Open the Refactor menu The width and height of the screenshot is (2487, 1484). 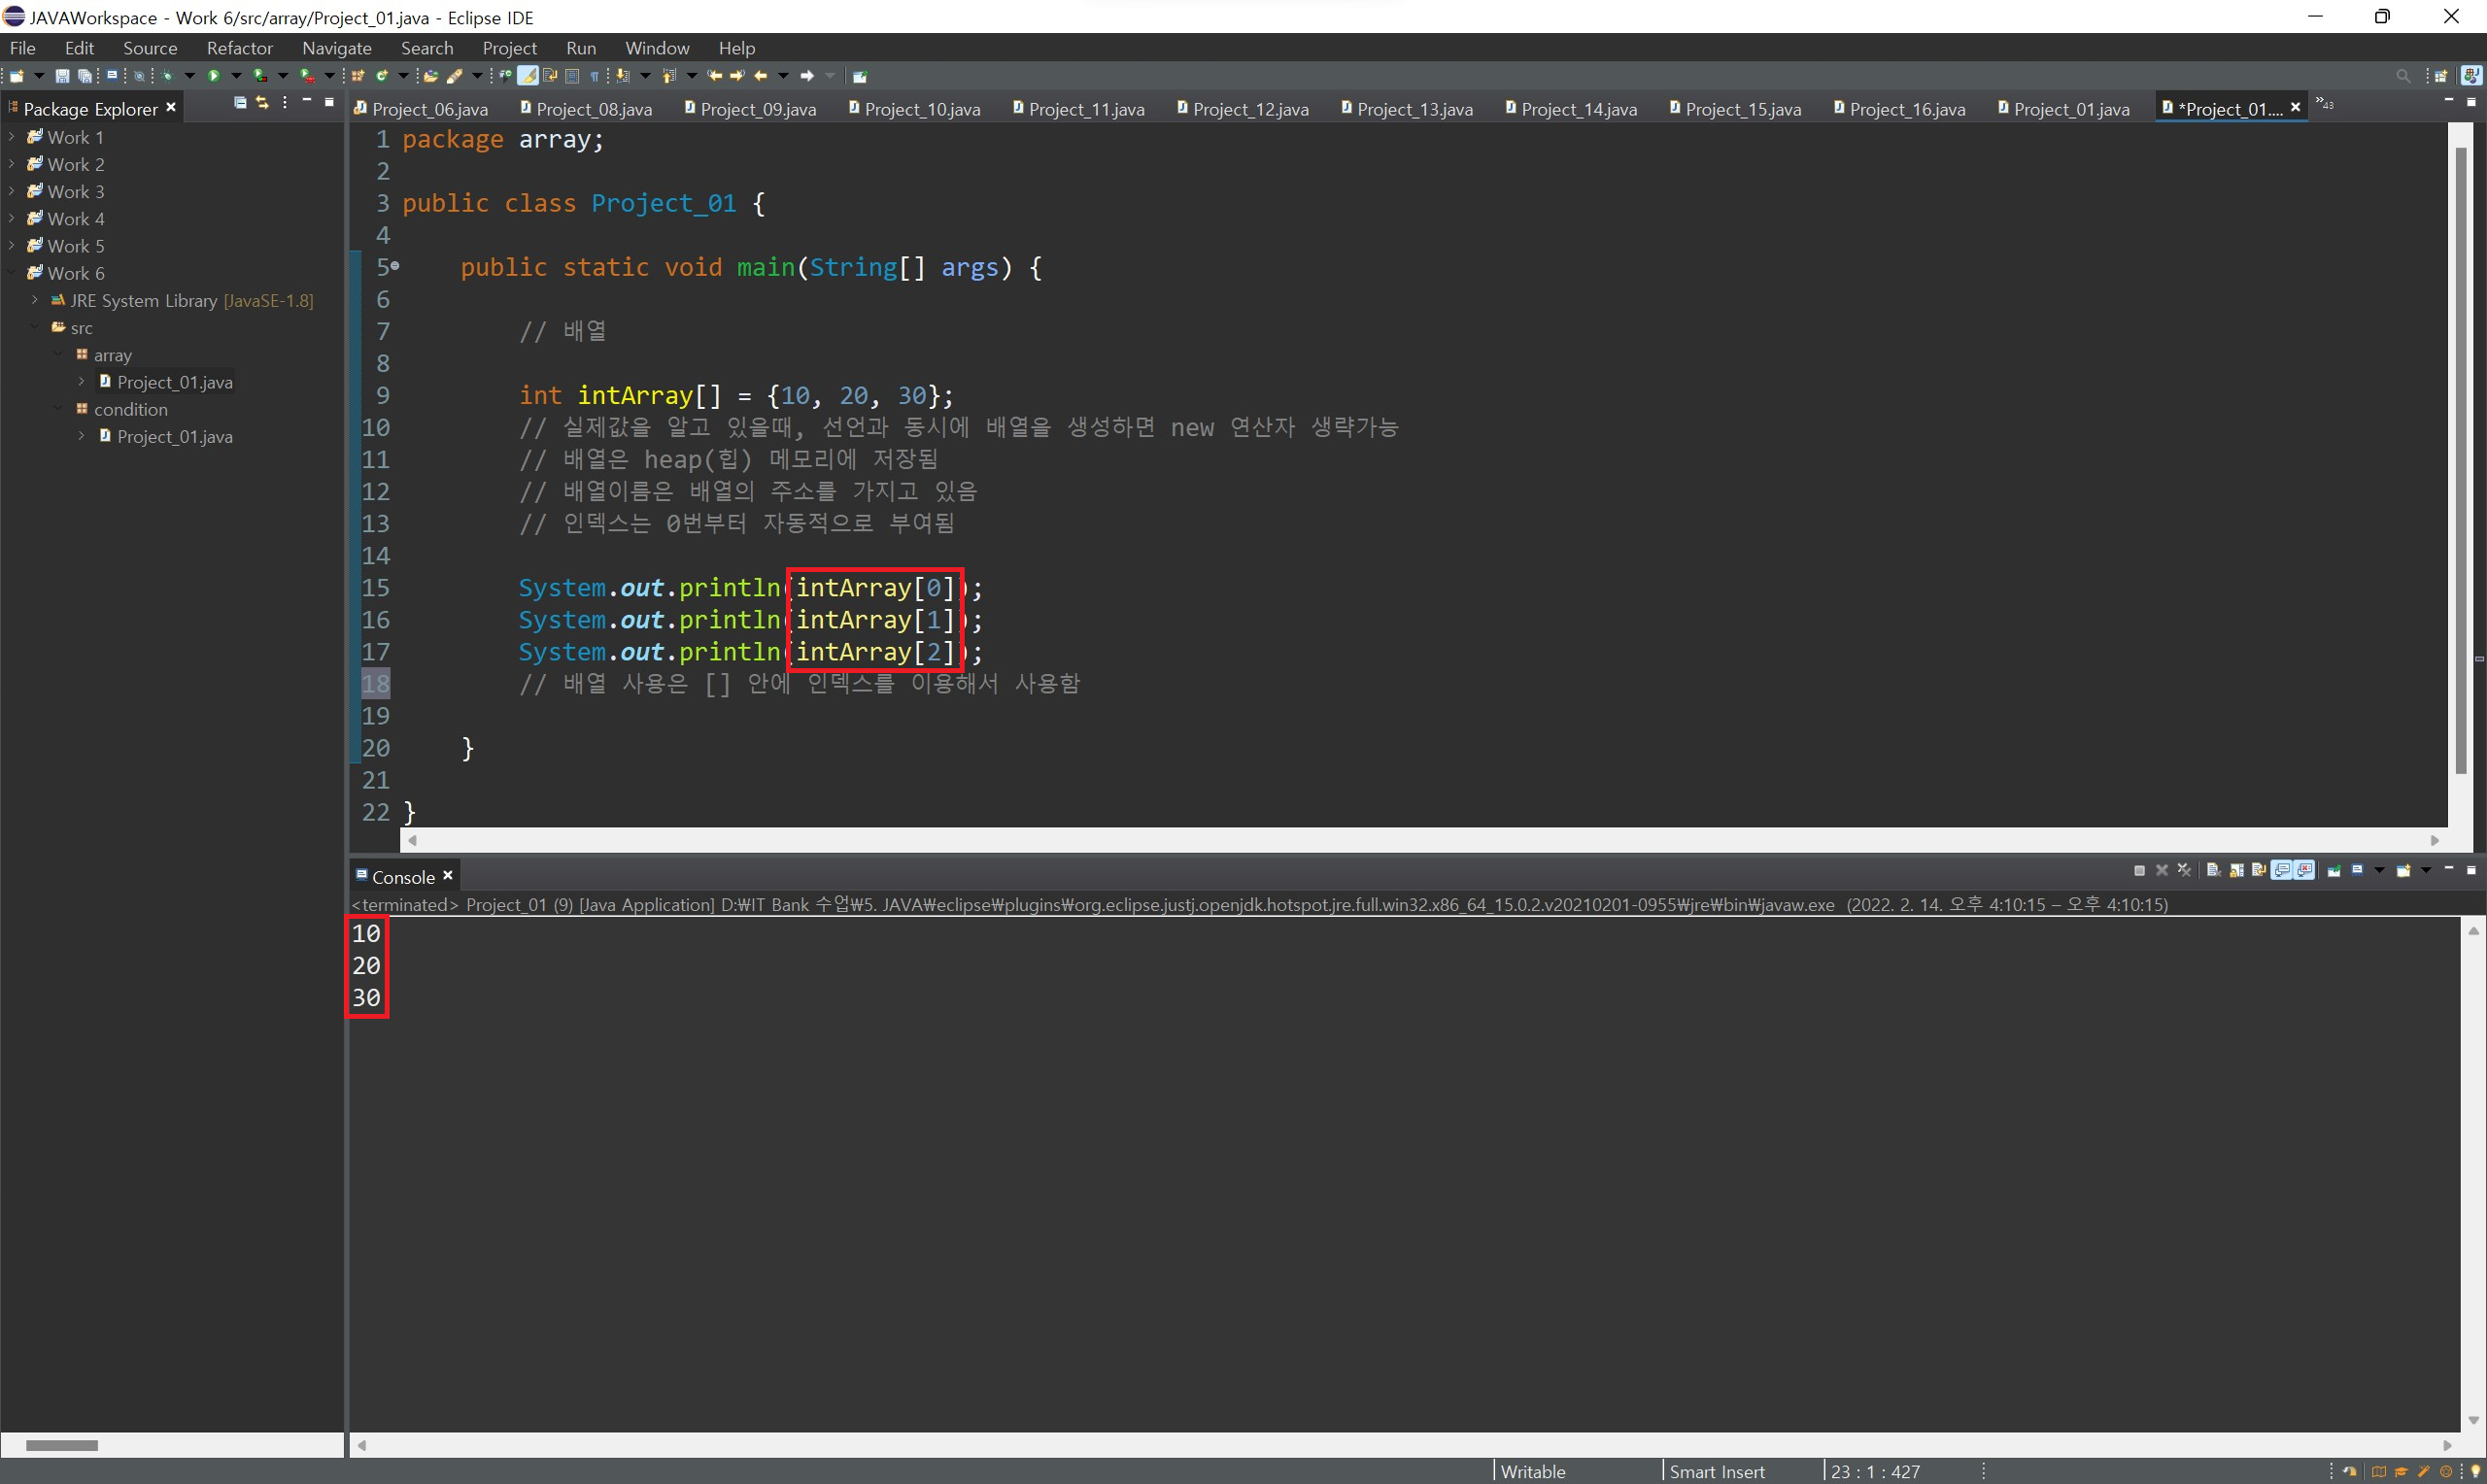(x=239, y=48)
